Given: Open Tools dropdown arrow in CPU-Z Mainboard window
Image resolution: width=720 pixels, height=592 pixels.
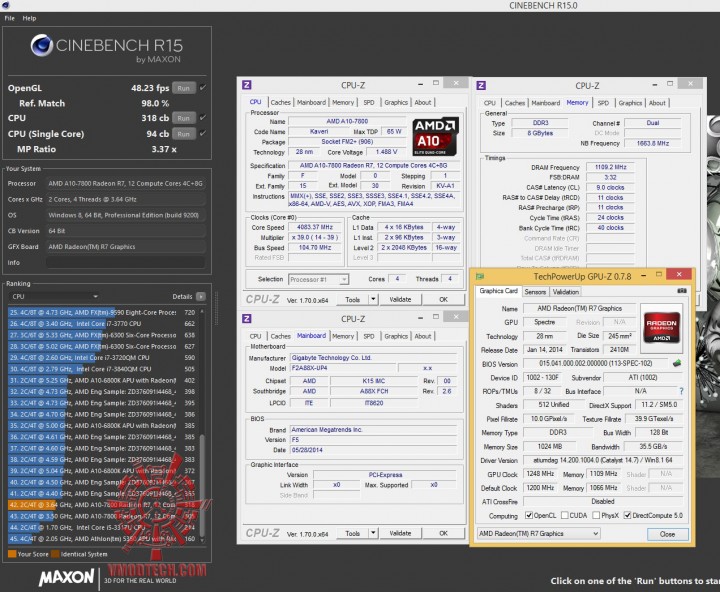Looking at the screenshot, I should (x=373, y=533).
